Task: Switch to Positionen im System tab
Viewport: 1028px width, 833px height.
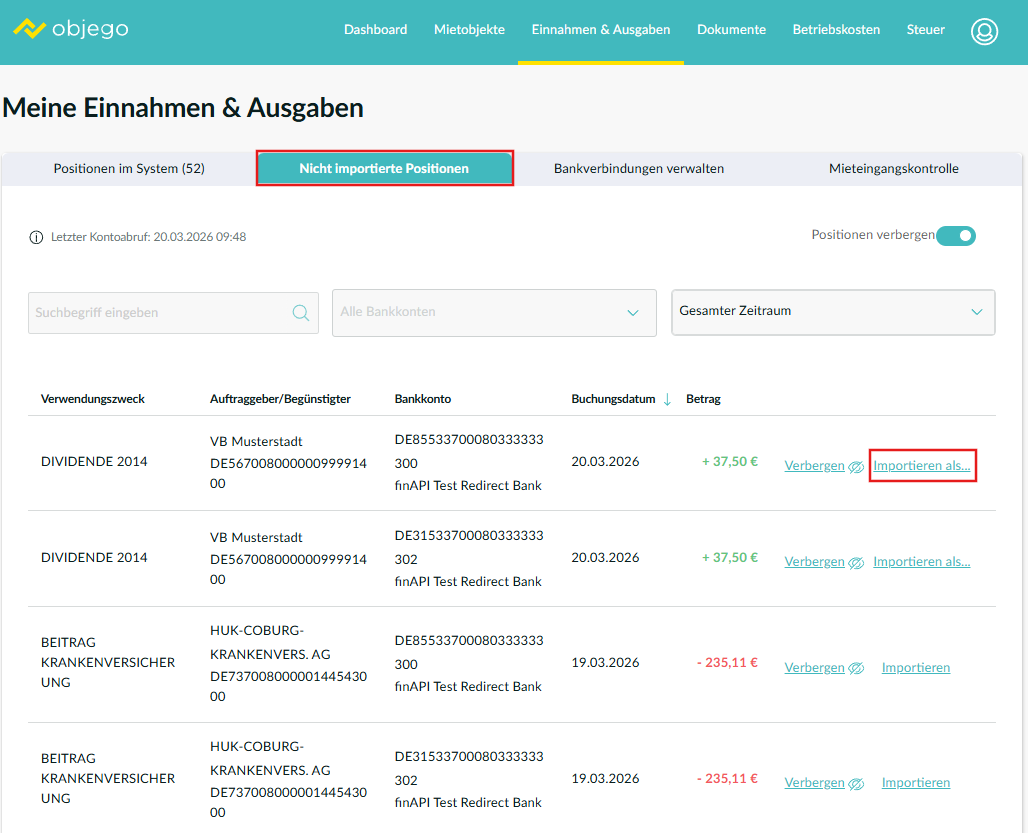Action: click(x=129, y=169)
